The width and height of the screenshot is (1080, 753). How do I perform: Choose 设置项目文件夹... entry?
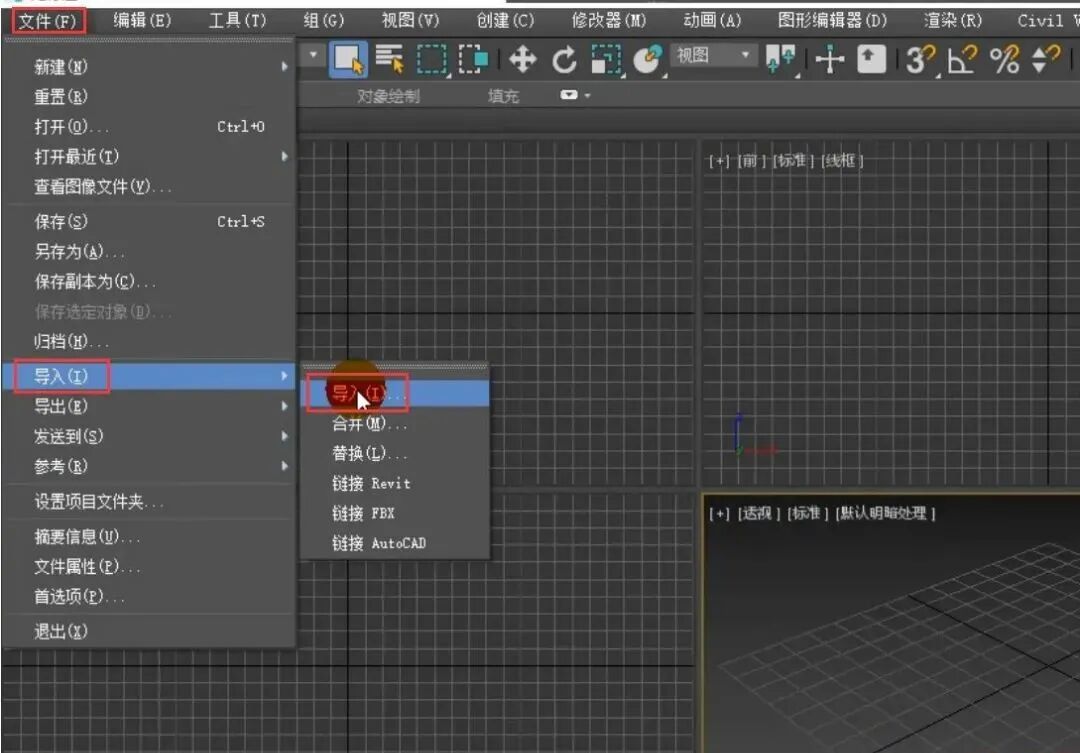pos(149,502)
